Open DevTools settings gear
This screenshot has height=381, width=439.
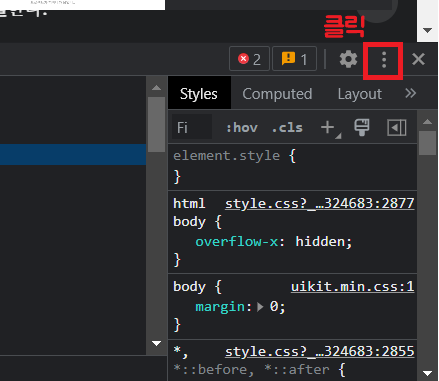pos(348,60)
